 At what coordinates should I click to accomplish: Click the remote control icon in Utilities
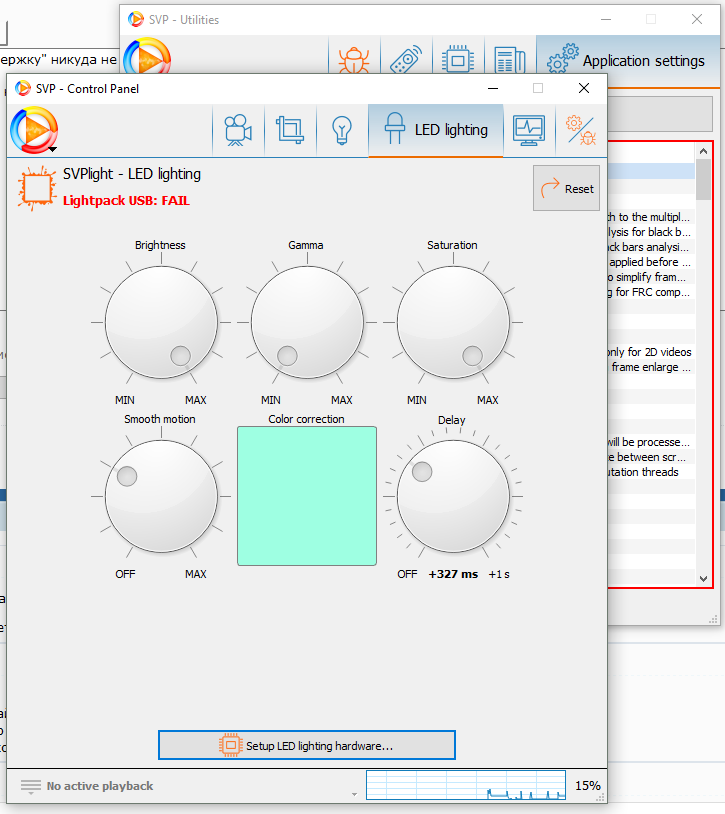point(405,61)
